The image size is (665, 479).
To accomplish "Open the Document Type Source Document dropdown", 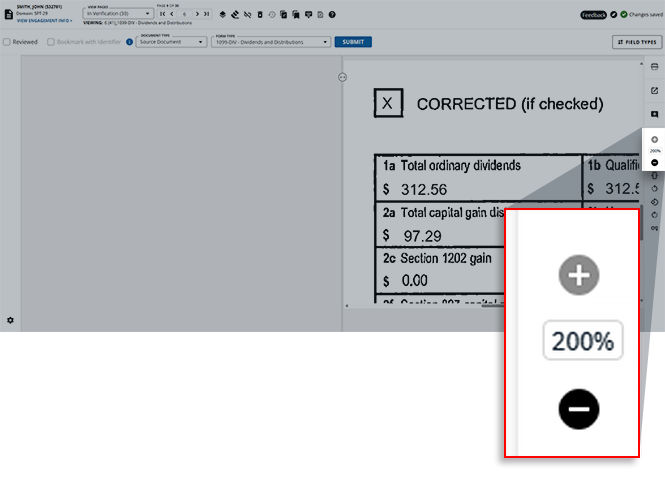I will 171,42.
